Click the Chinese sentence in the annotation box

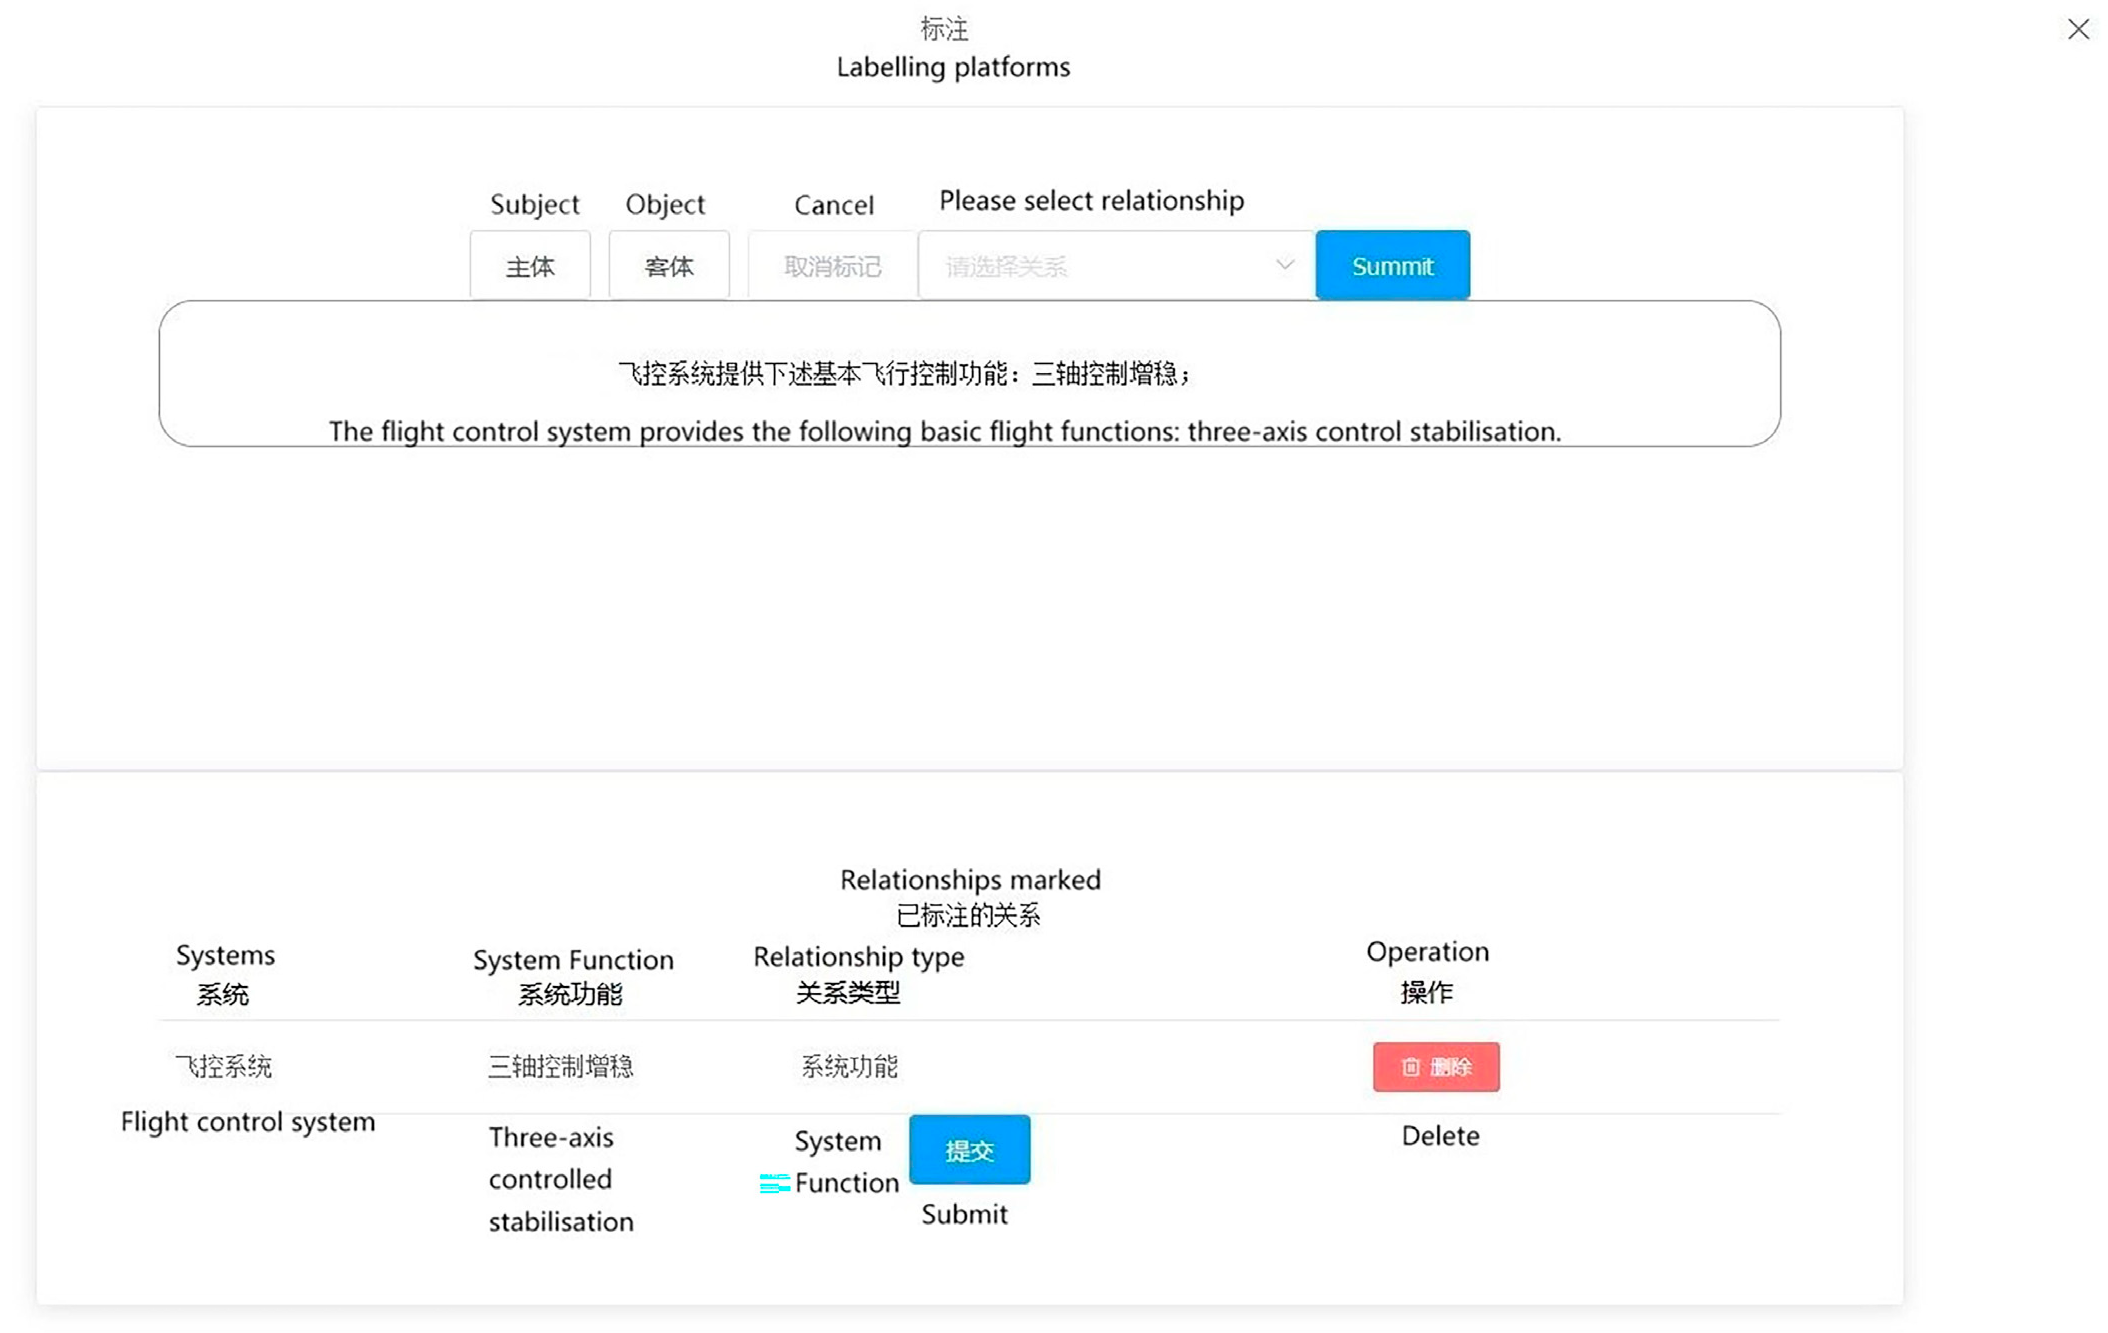(904, 374)
